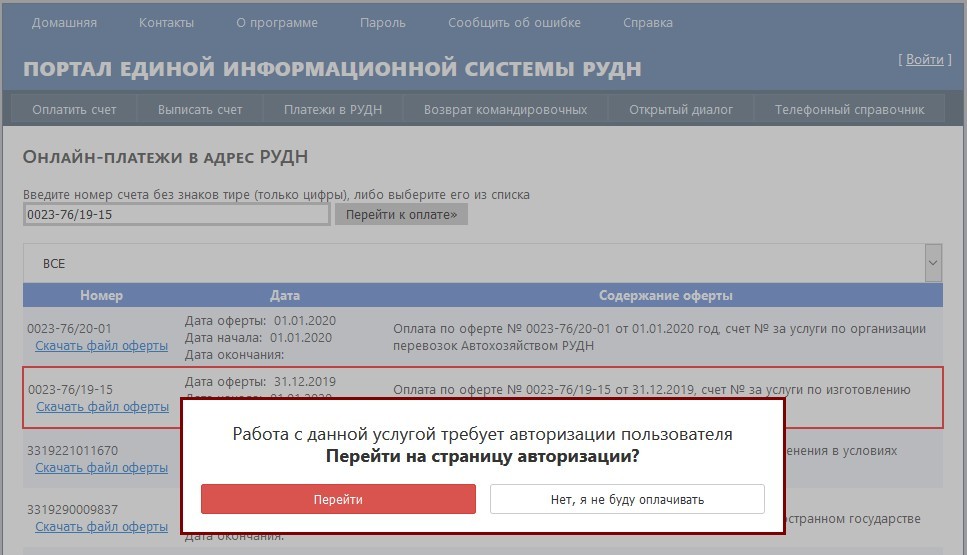Viewport: 967px width, 555px height.
Task: Open the Платежи в РУДН tab
Action: (x=333, y=110)
